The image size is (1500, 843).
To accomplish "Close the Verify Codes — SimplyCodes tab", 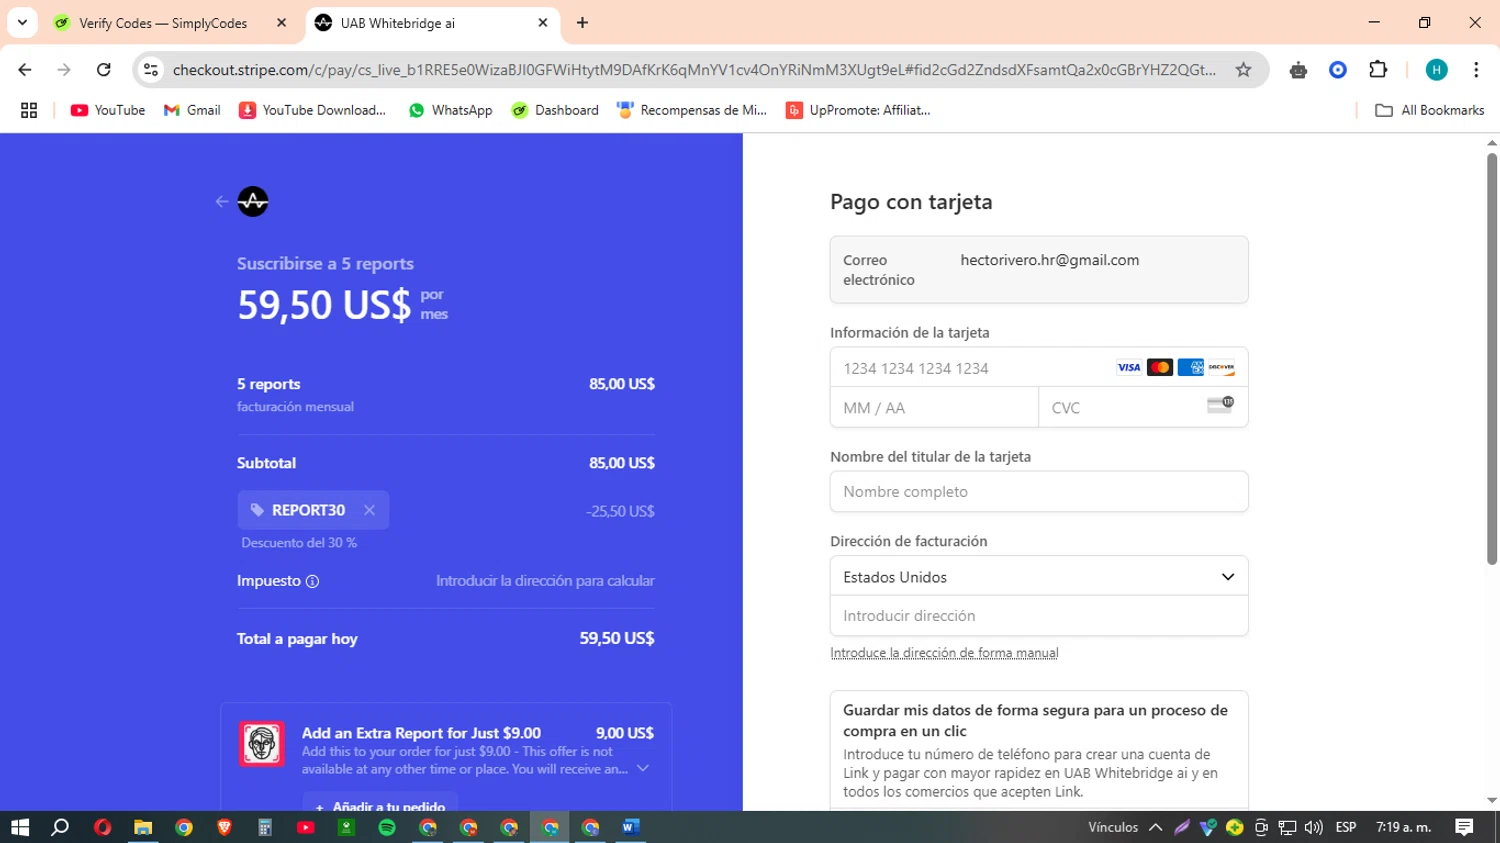I will click(x=281, y=23).
